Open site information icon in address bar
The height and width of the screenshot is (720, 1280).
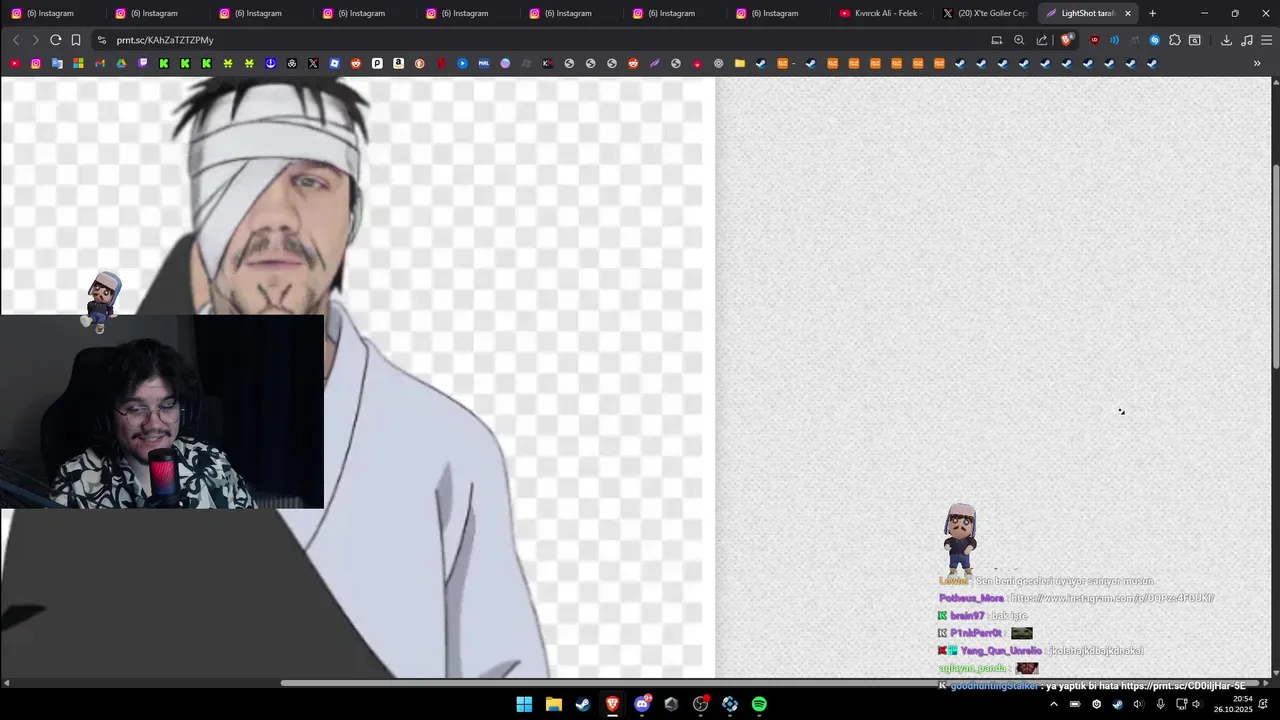click(101, 40)
